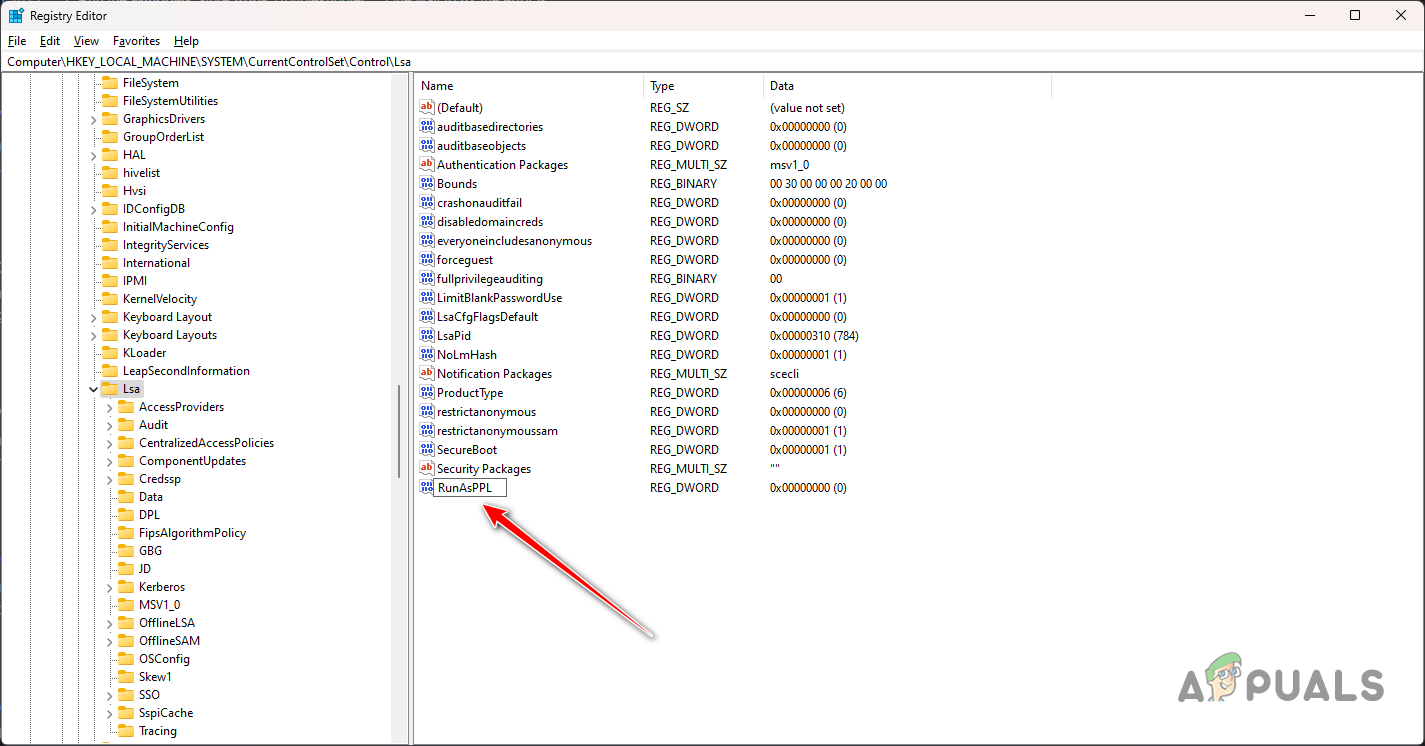
Task: Click the crashonauditfail value icon
Action: (x=427, y=203)
